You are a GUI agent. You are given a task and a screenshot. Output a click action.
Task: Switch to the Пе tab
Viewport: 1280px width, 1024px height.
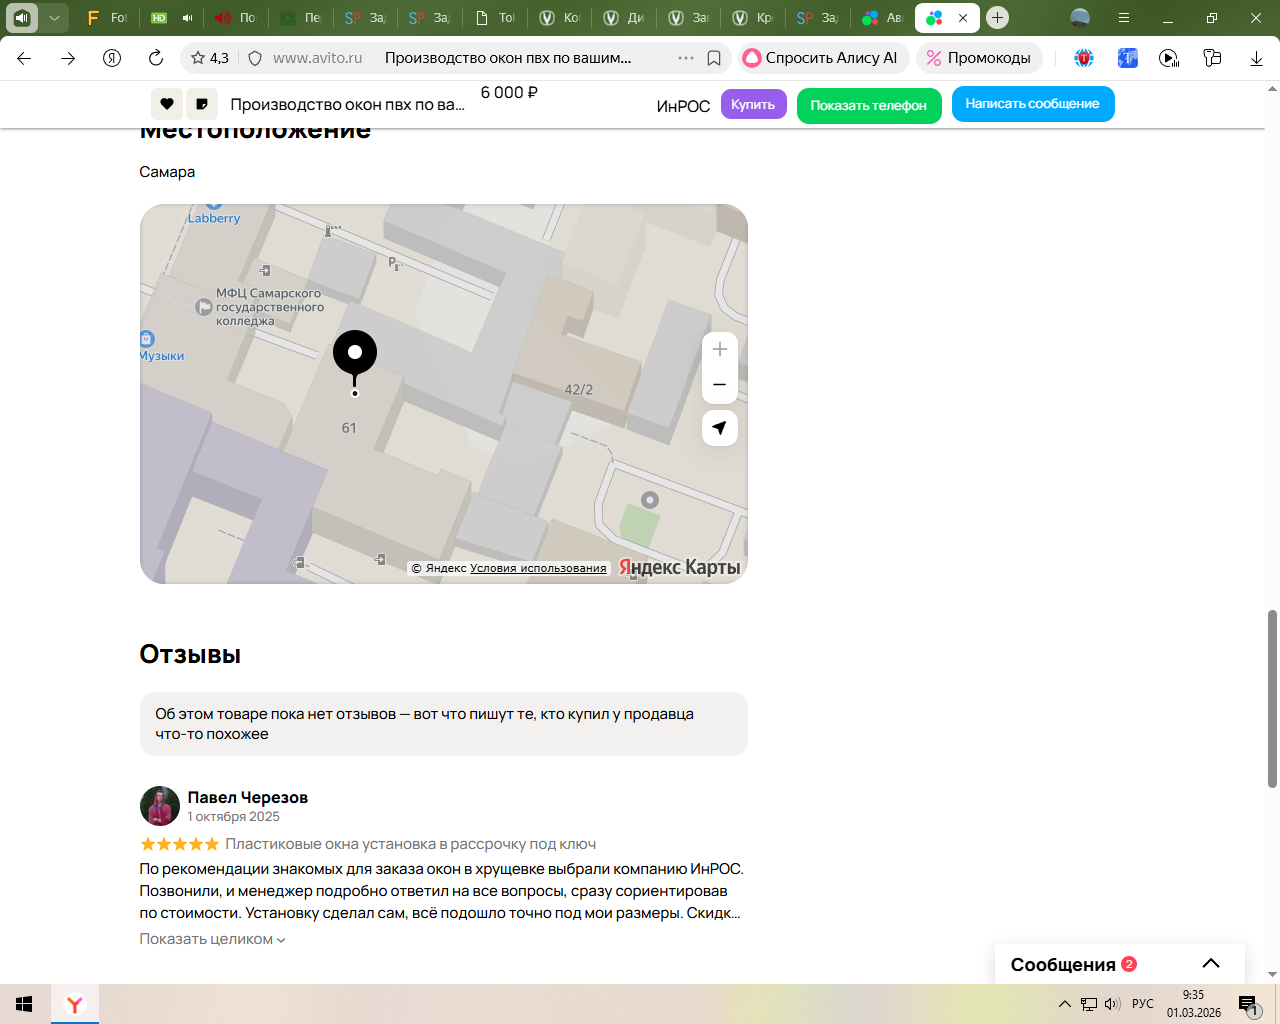point(300,18)
